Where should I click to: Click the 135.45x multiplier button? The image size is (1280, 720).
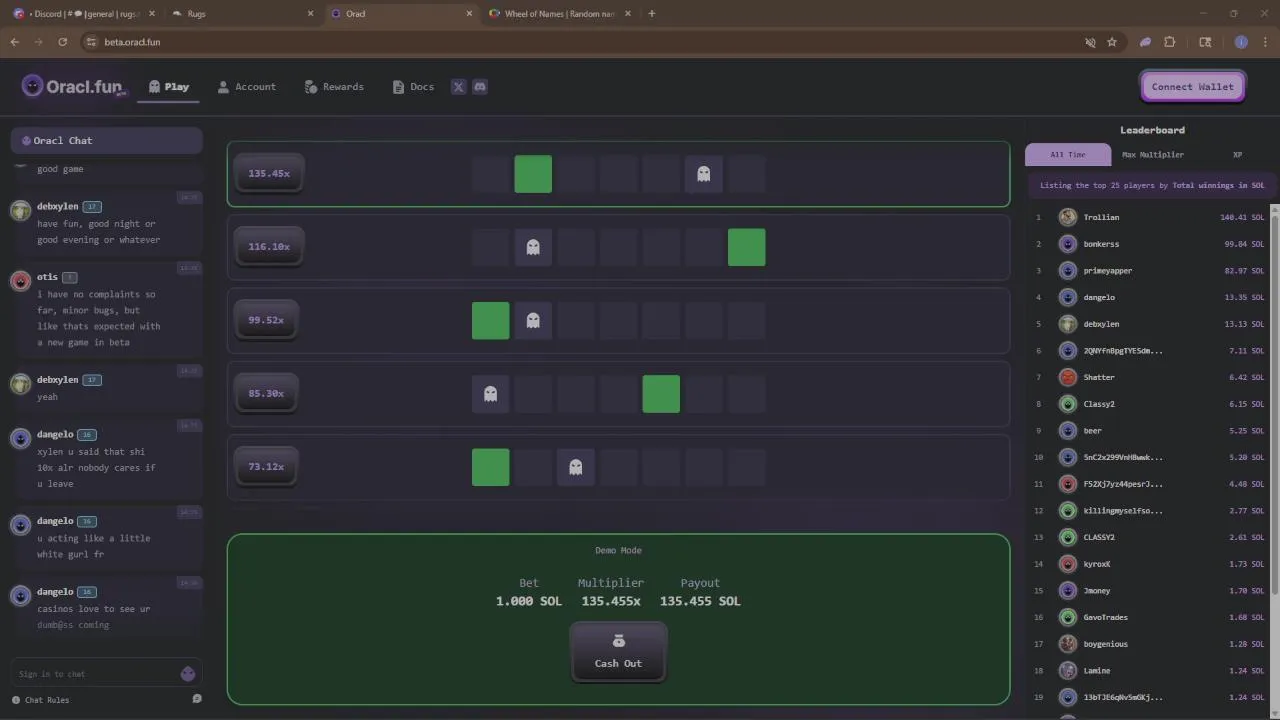coord(269,174)
